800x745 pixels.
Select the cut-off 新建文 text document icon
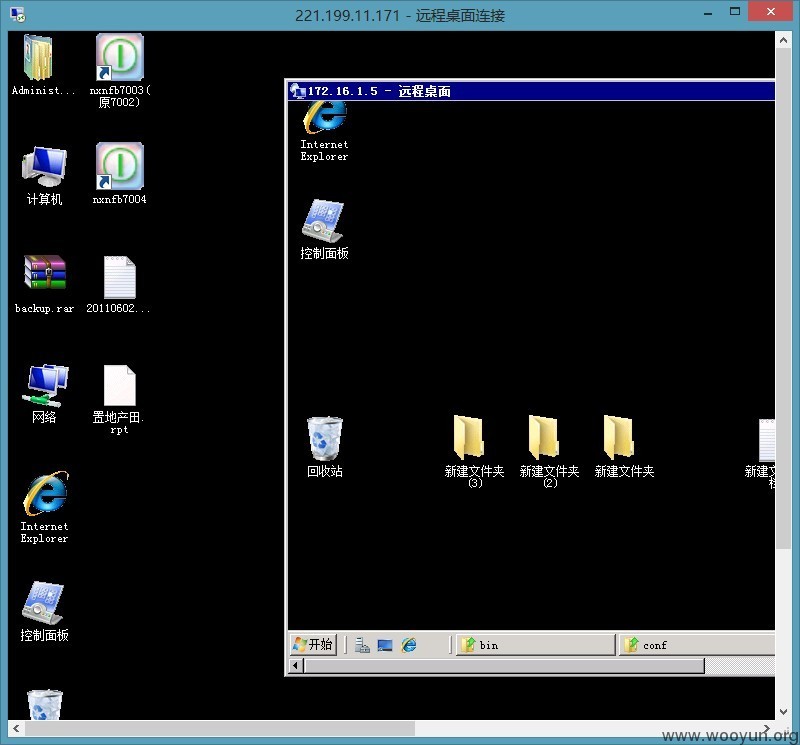tap(766, 440)
